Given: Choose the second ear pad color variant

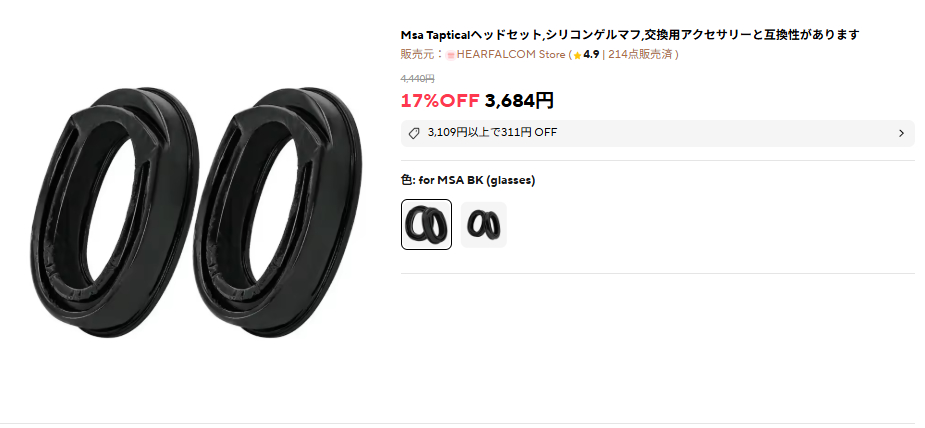Looking at the screenshot, I should (x=484, y=225).
